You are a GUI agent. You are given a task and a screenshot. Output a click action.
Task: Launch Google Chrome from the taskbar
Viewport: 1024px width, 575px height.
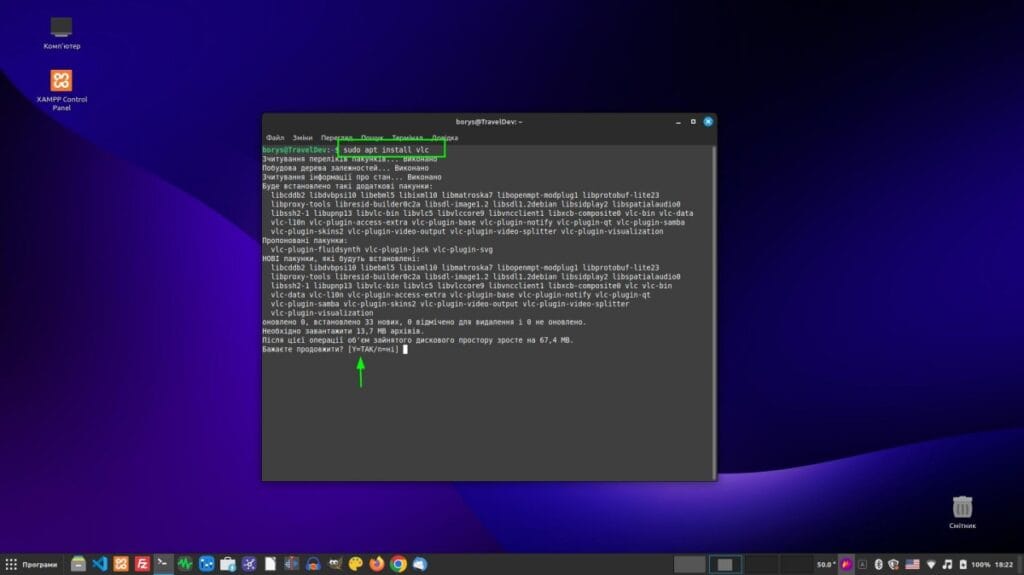click(x=398, y=564)
